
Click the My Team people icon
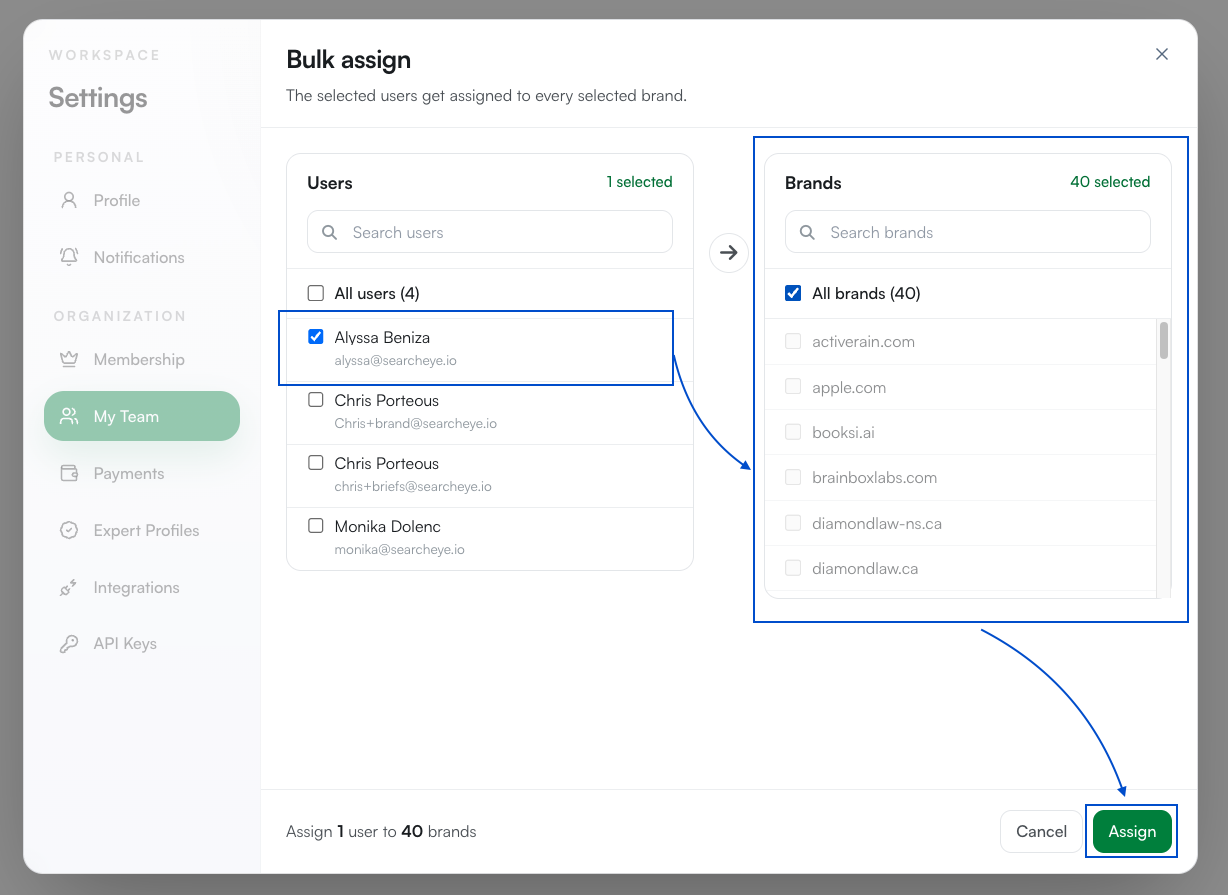point(69,416)
